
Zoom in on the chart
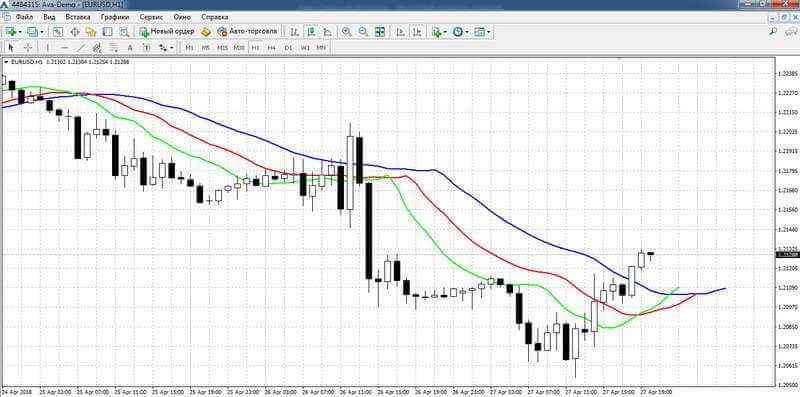click(347, 32)
